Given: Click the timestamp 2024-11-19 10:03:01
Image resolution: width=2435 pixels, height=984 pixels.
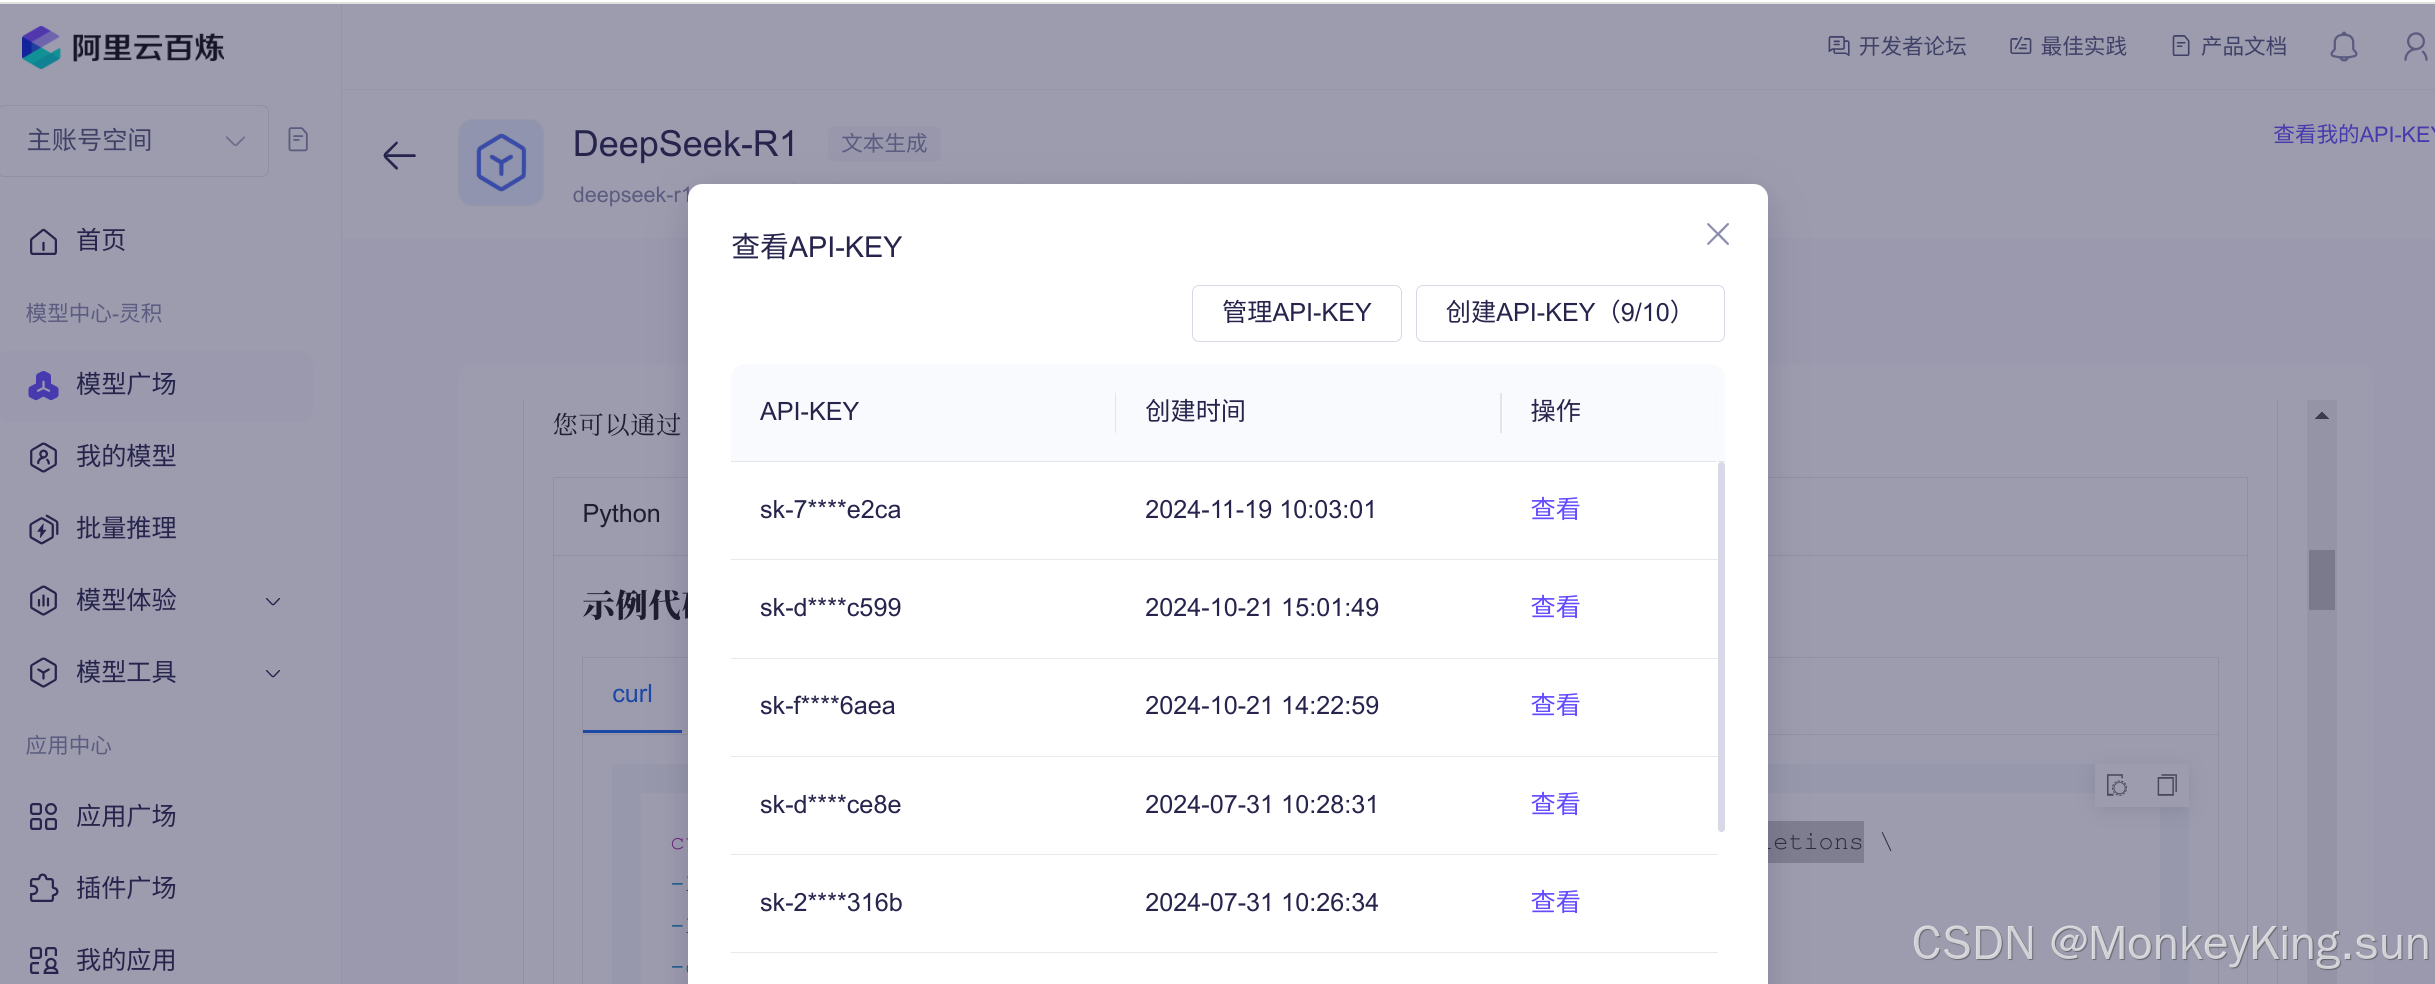Looking at the screenshot, I should [x=1261, y=509].
